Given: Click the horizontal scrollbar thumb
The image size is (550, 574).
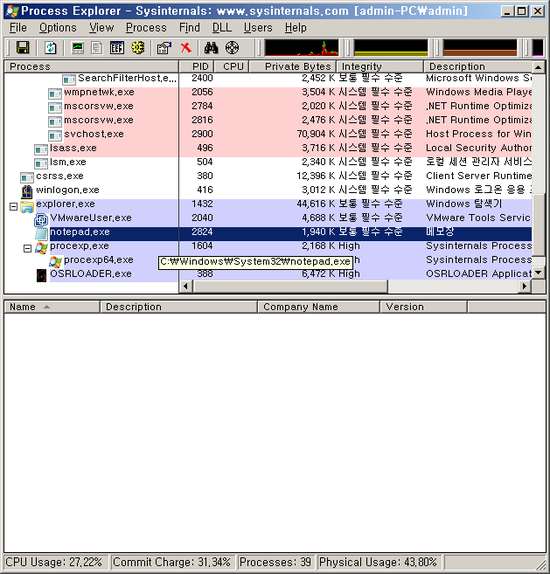Looking at the screenshot, I should coord(290,286).
